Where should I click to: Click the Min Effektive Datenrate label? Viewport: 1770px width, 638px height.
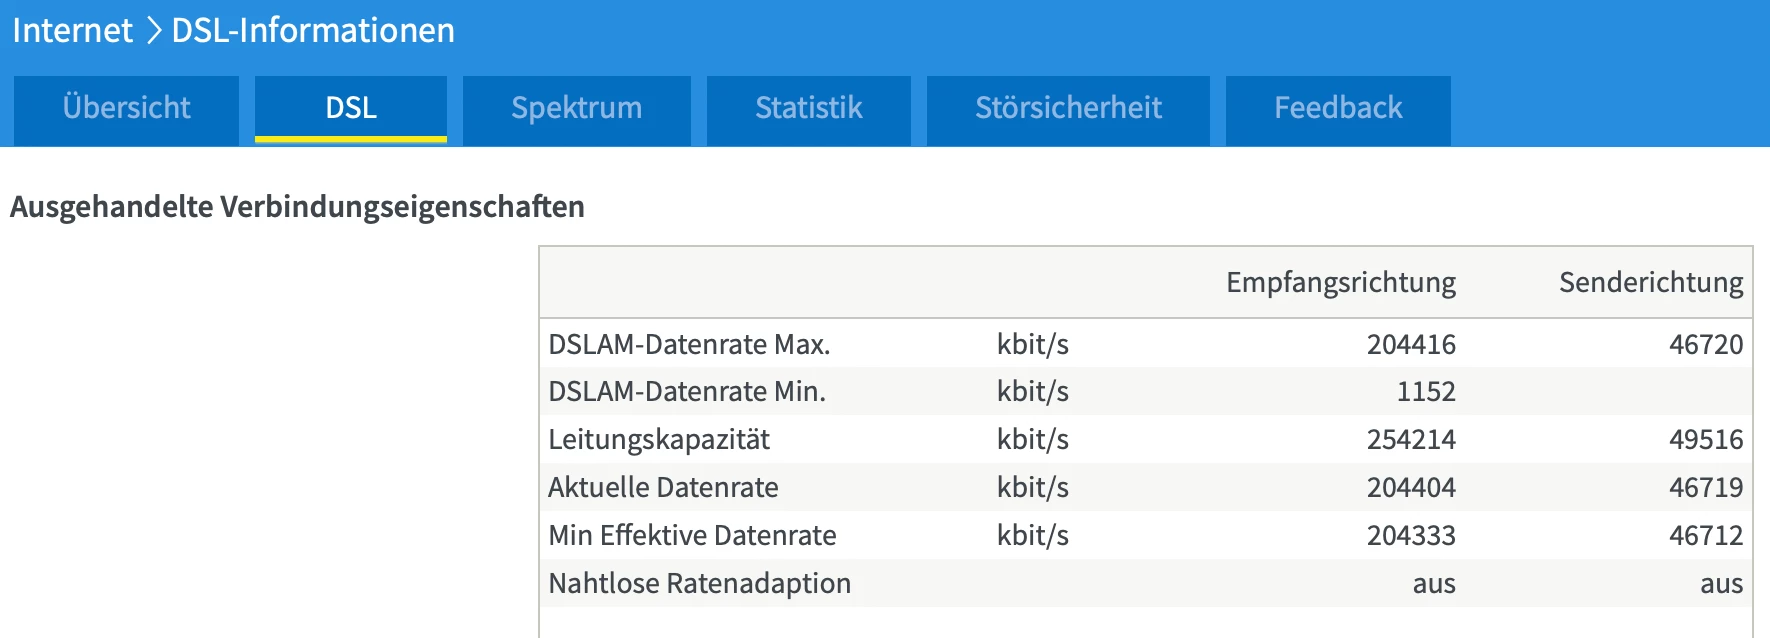692,536
